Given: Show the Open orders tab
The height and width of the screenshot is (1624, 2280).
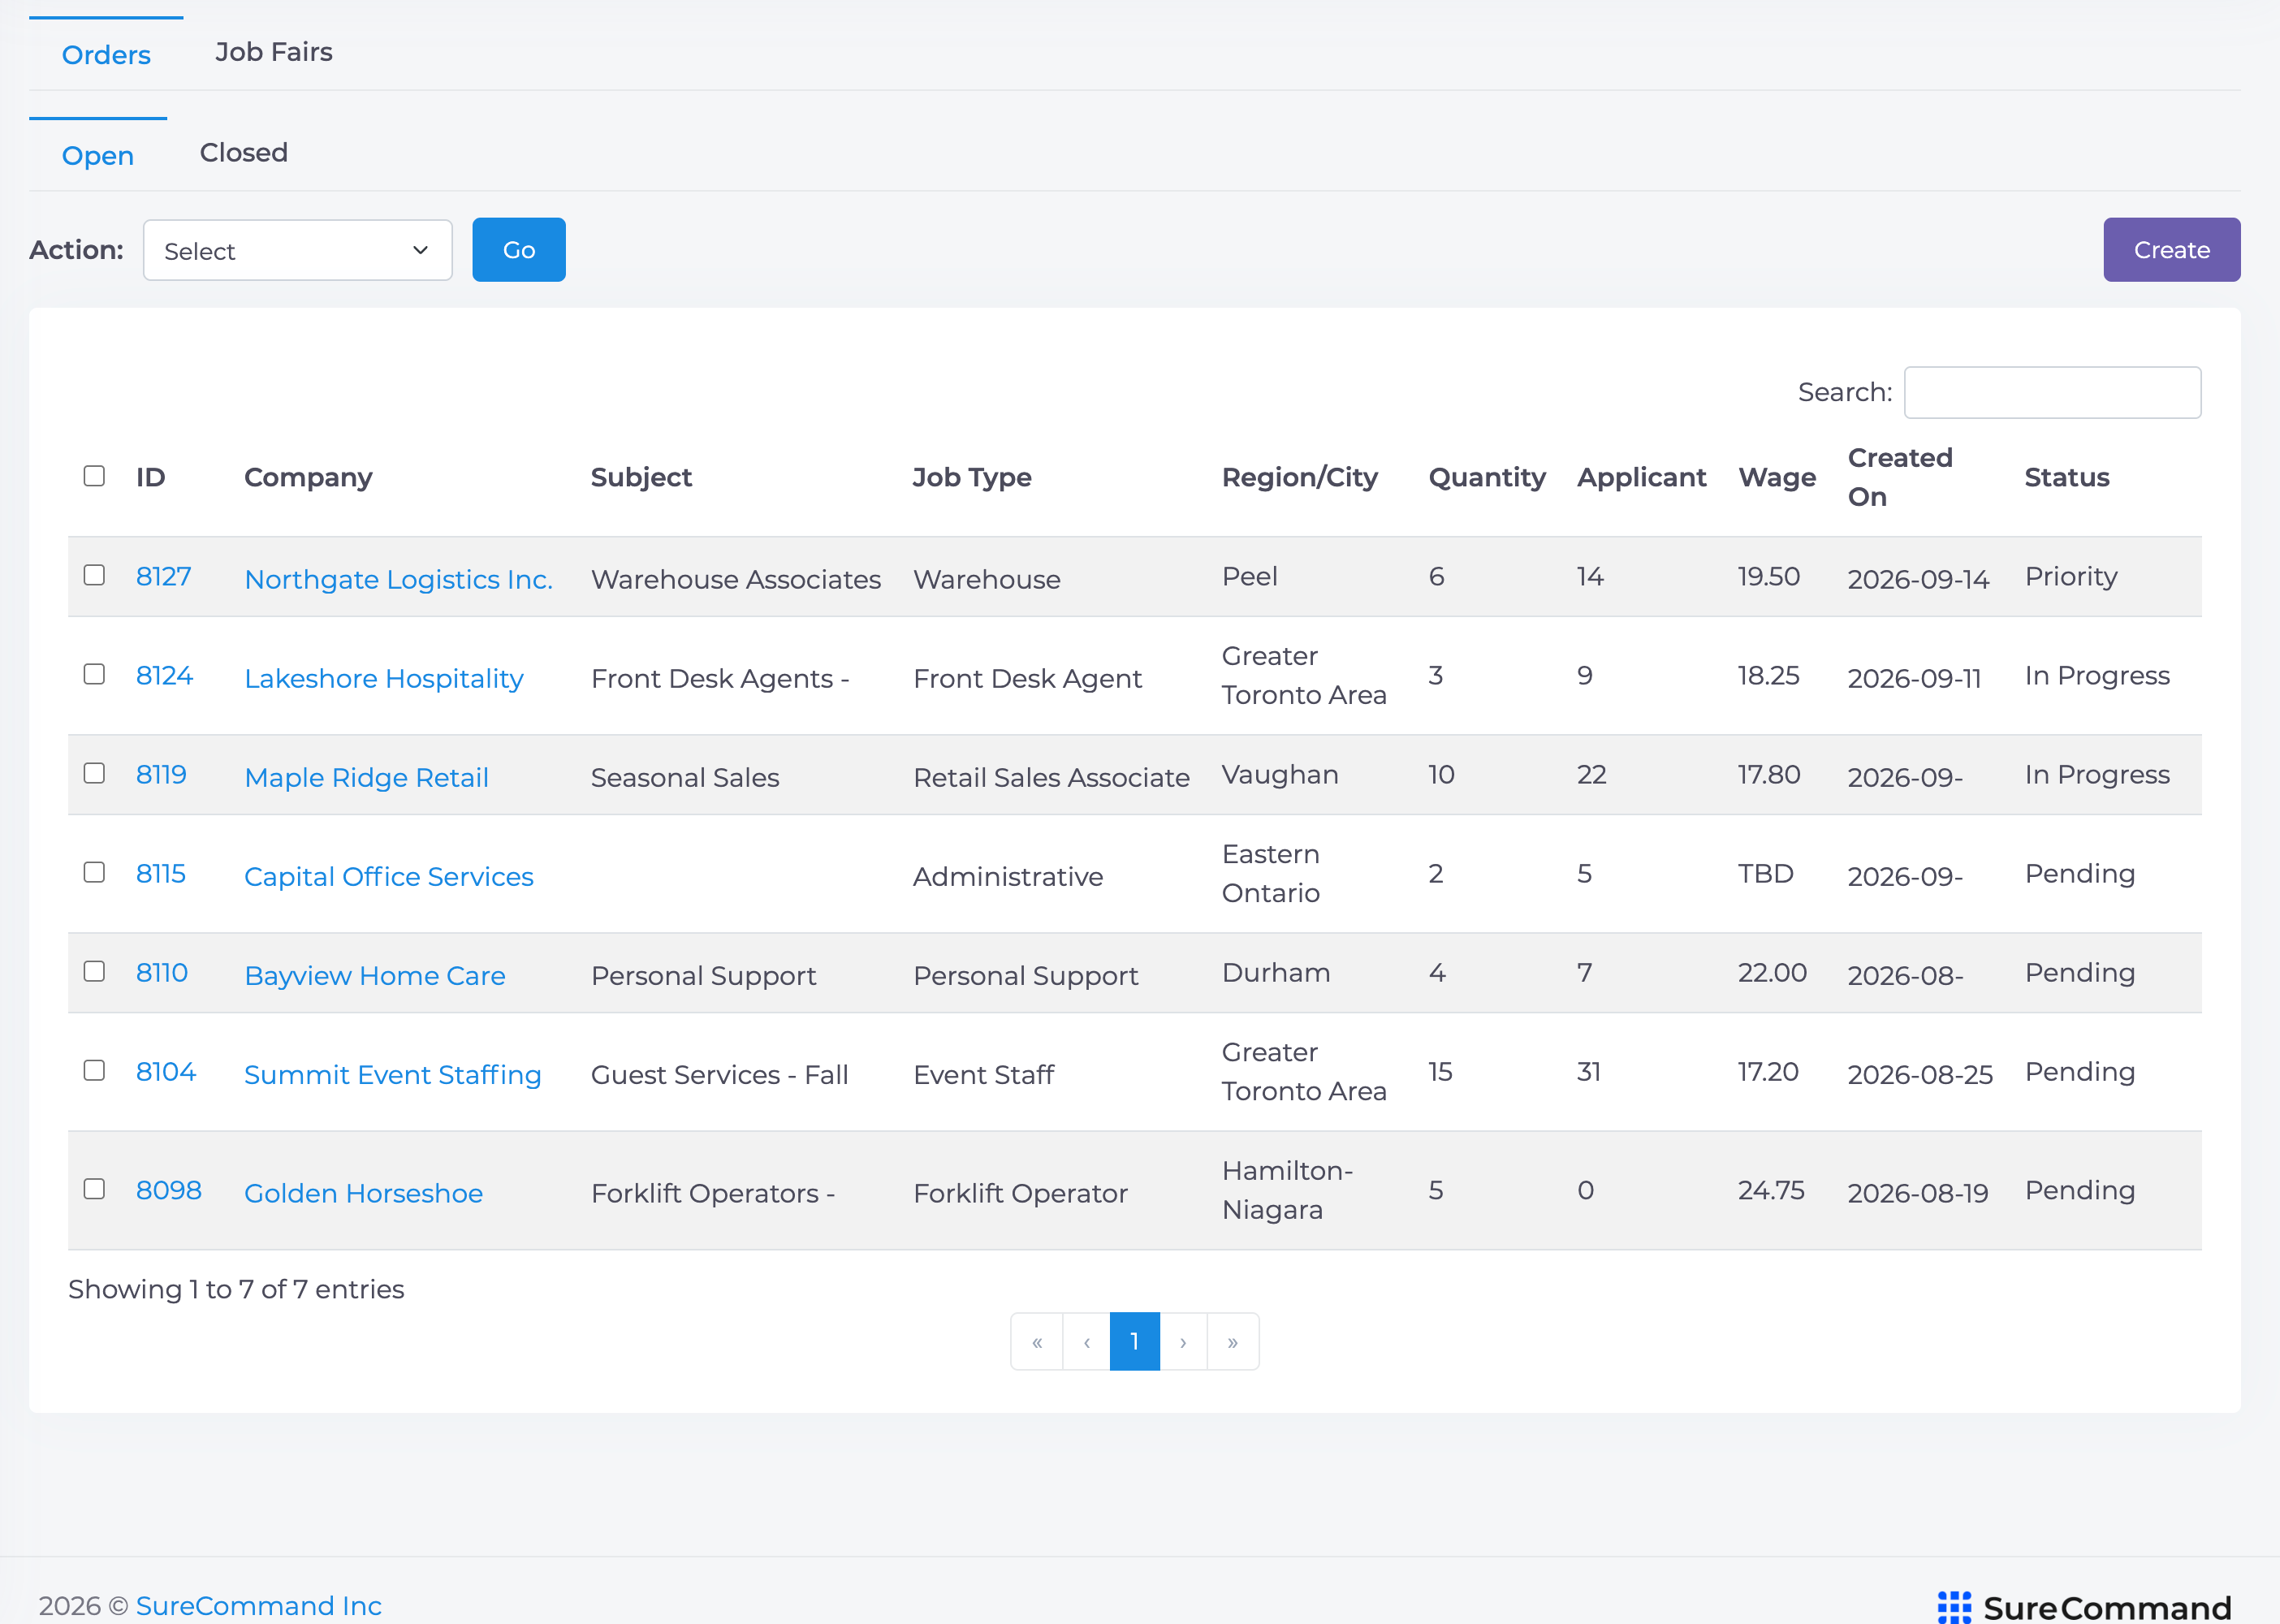Looking at the screenshot, I should coord(98,155).
